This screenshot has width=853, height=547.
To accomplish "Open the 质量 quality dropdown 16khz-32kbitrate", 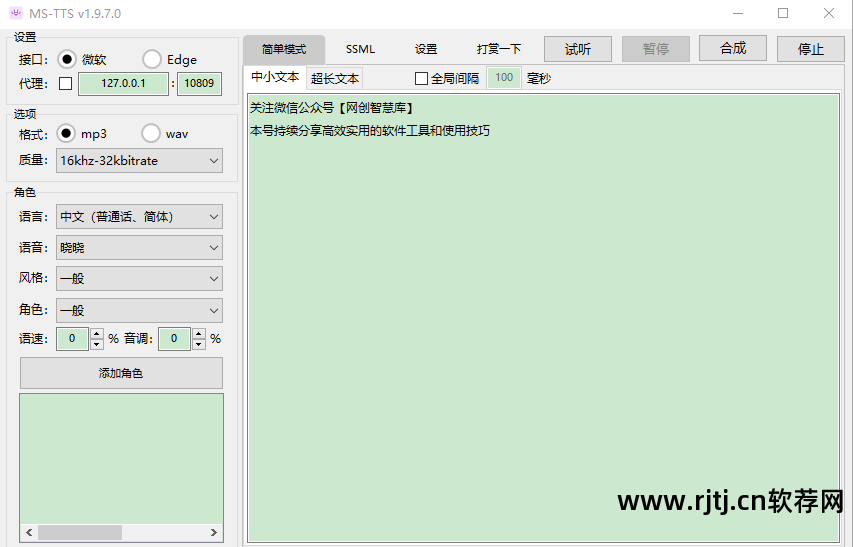I will [x=139, y=160].
